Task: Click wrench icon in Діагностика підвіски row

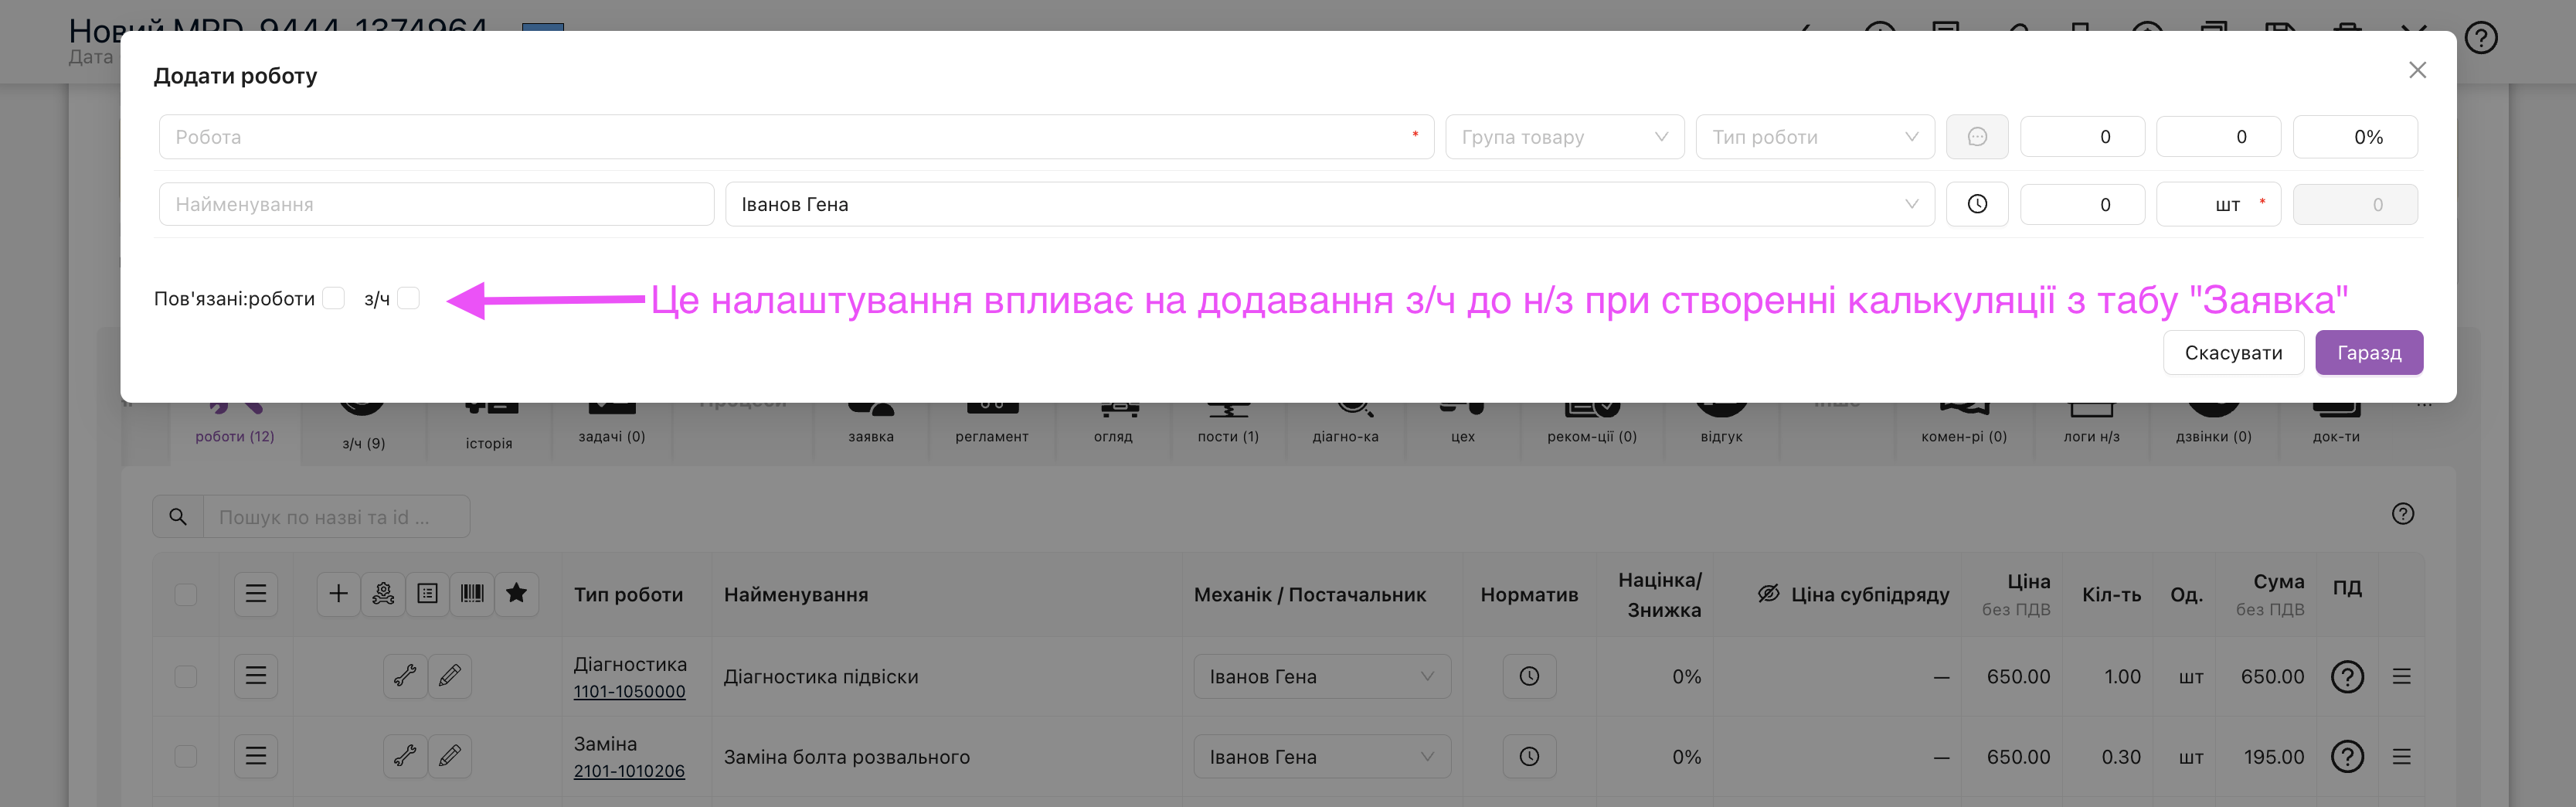Action: point(405,676)
